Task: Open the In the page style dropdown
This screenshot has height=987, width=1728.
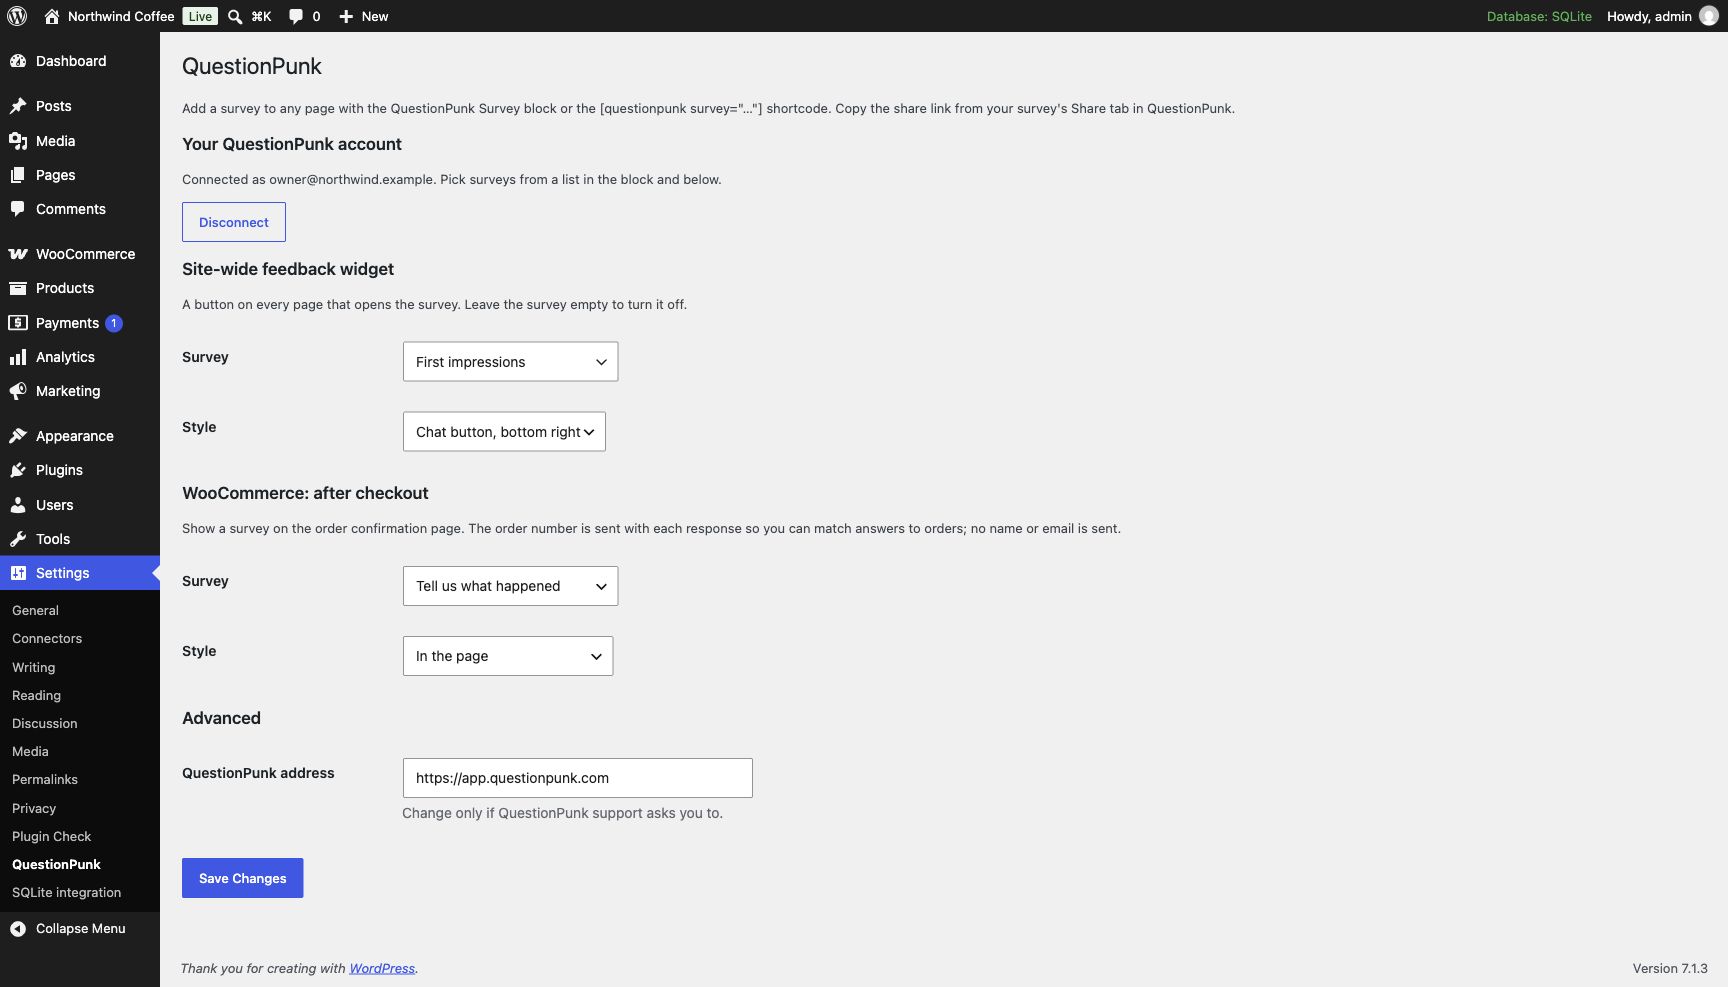Action: 508,656
